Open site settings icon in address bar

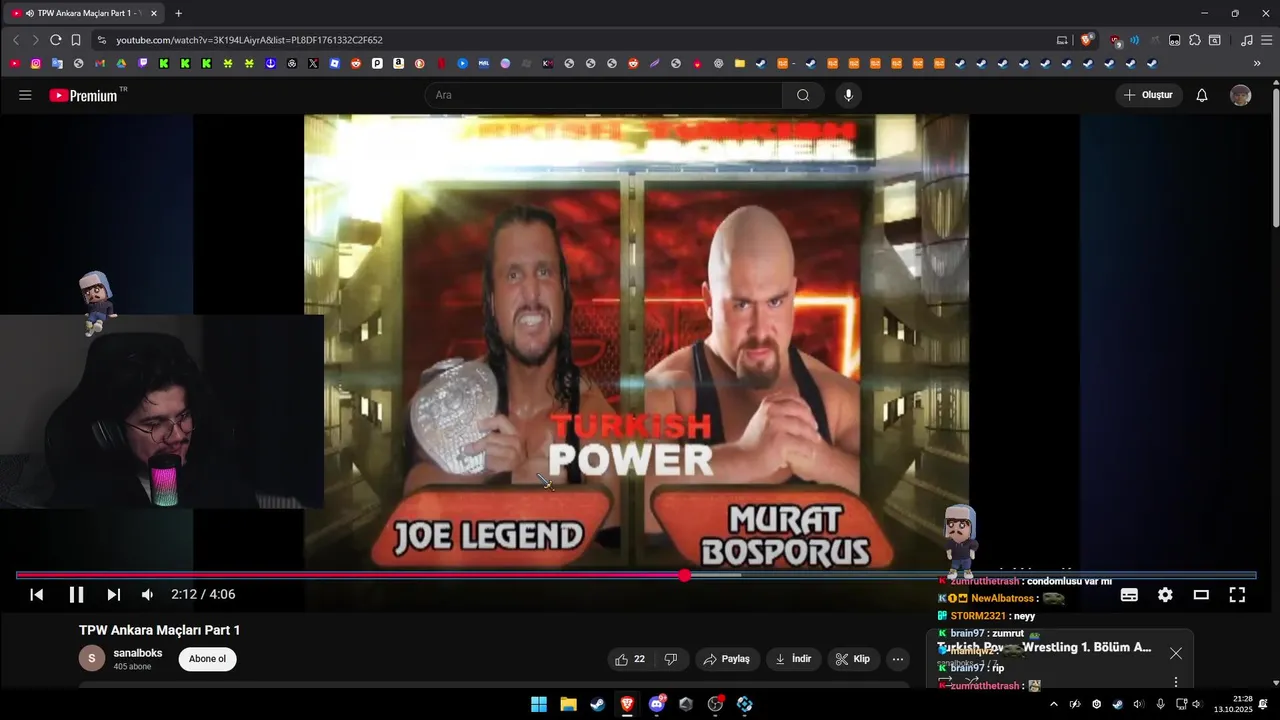tap(100, 40)
